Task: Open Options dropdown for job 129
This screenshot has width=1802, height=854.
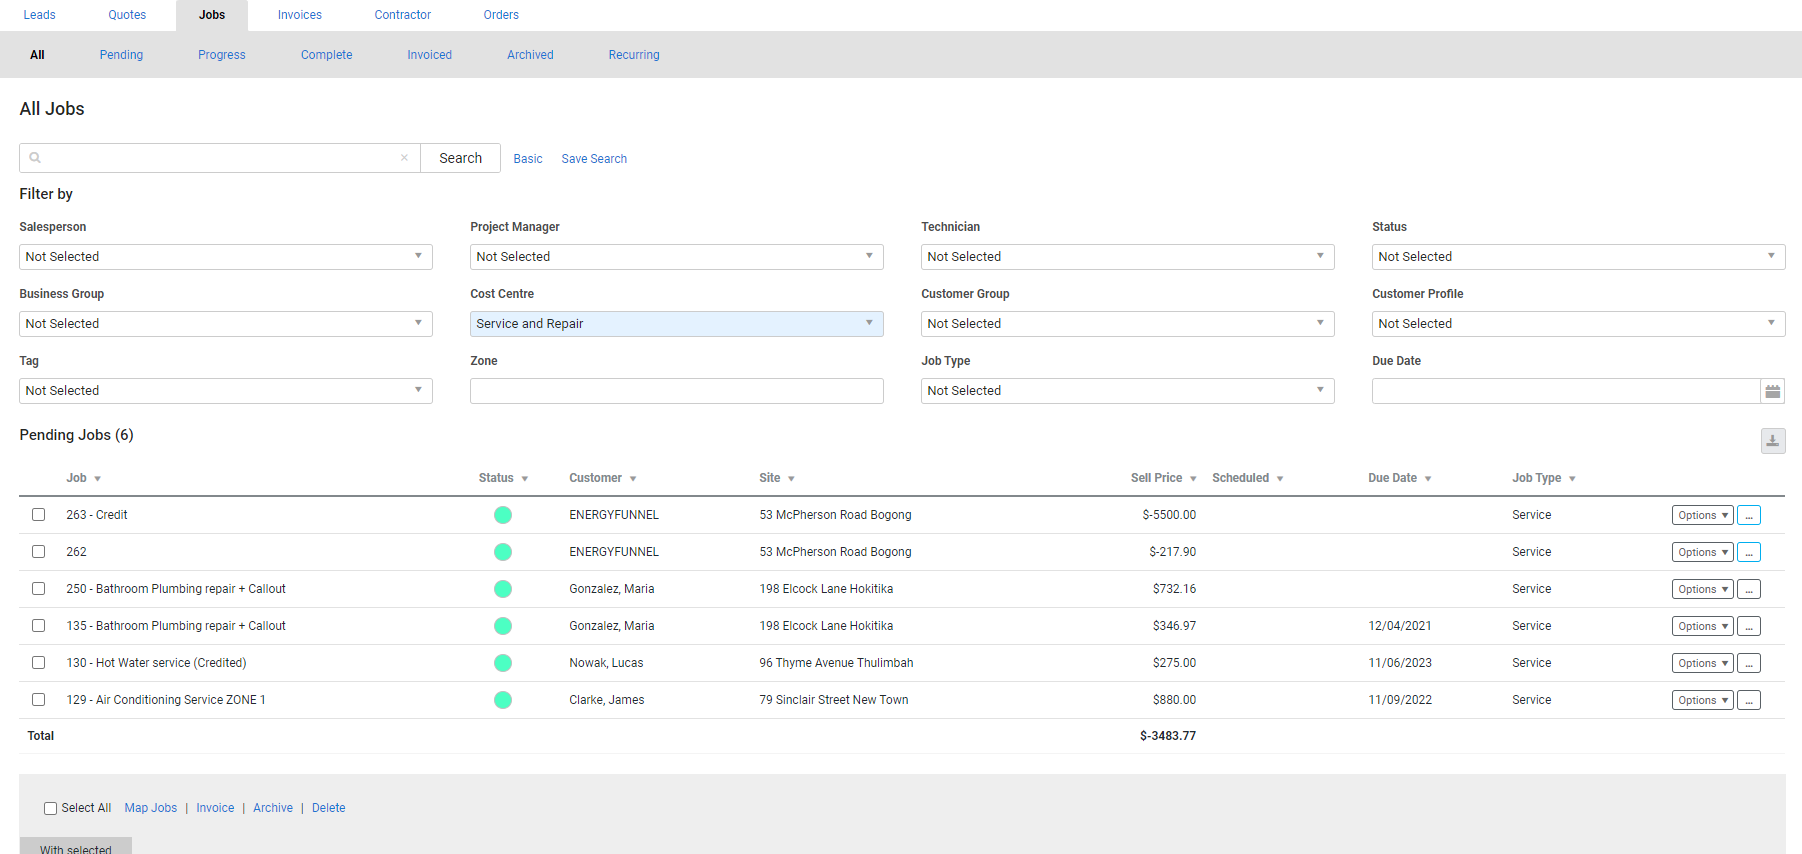Action: click(x=1702, y=701)
